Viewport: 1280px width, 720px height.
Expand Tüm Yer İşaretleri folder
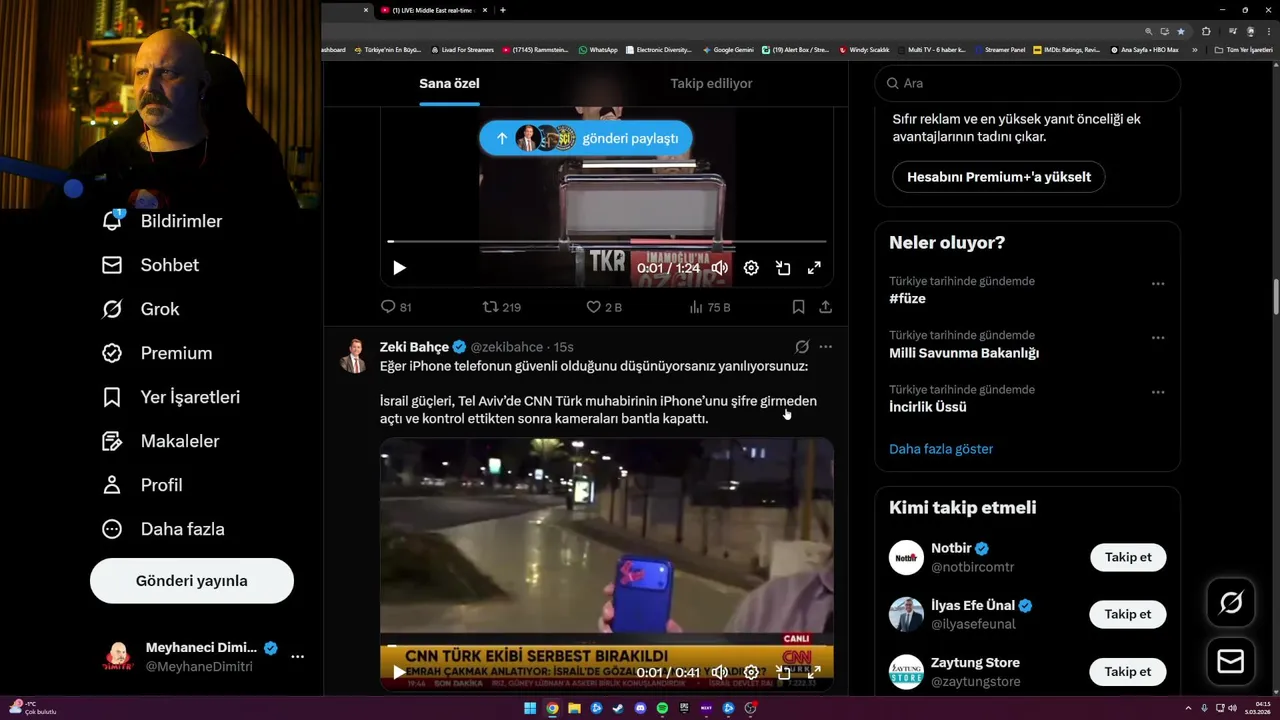click(x=1243, y=49)
